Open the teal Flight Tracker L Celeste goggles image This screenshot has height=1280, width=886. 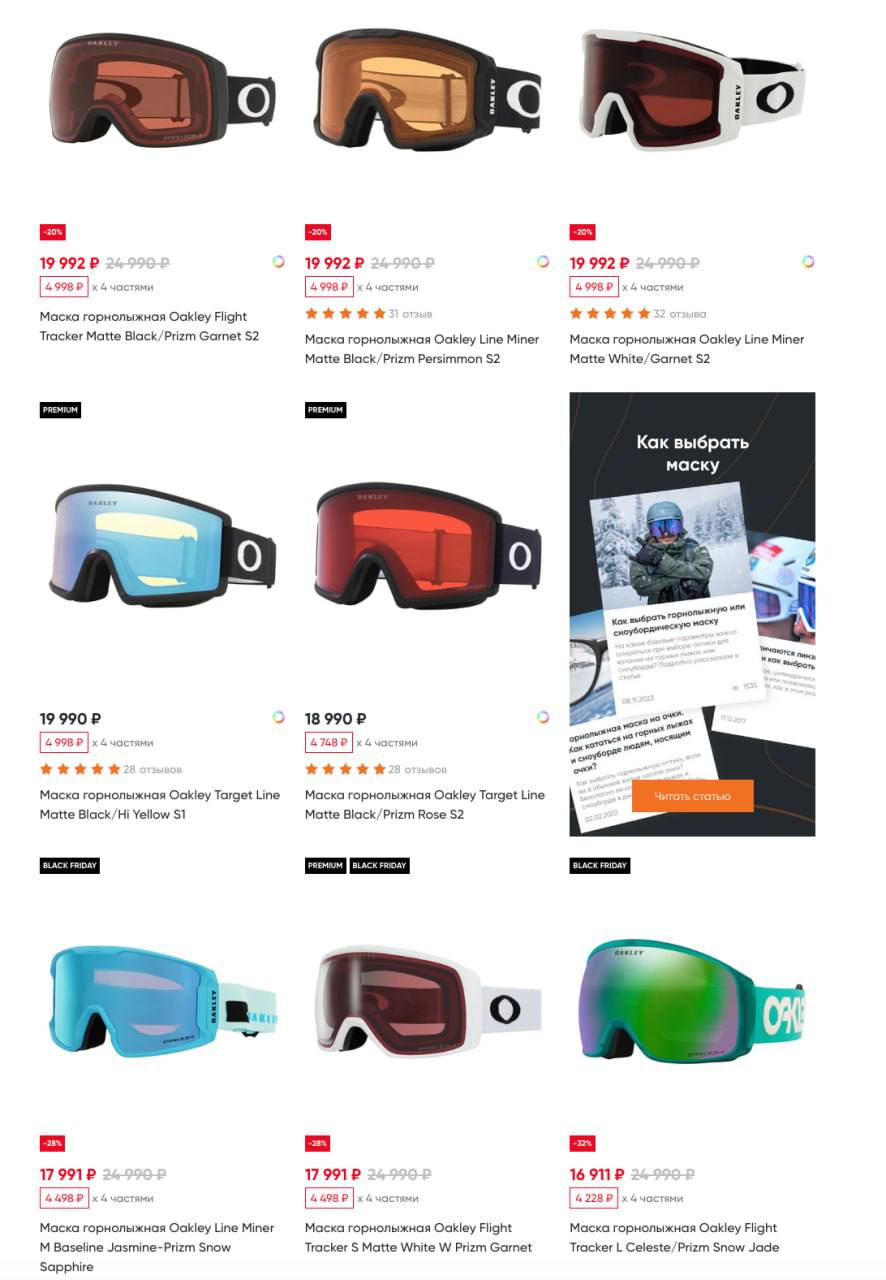pyautogui.click(x=692, y=1000)
